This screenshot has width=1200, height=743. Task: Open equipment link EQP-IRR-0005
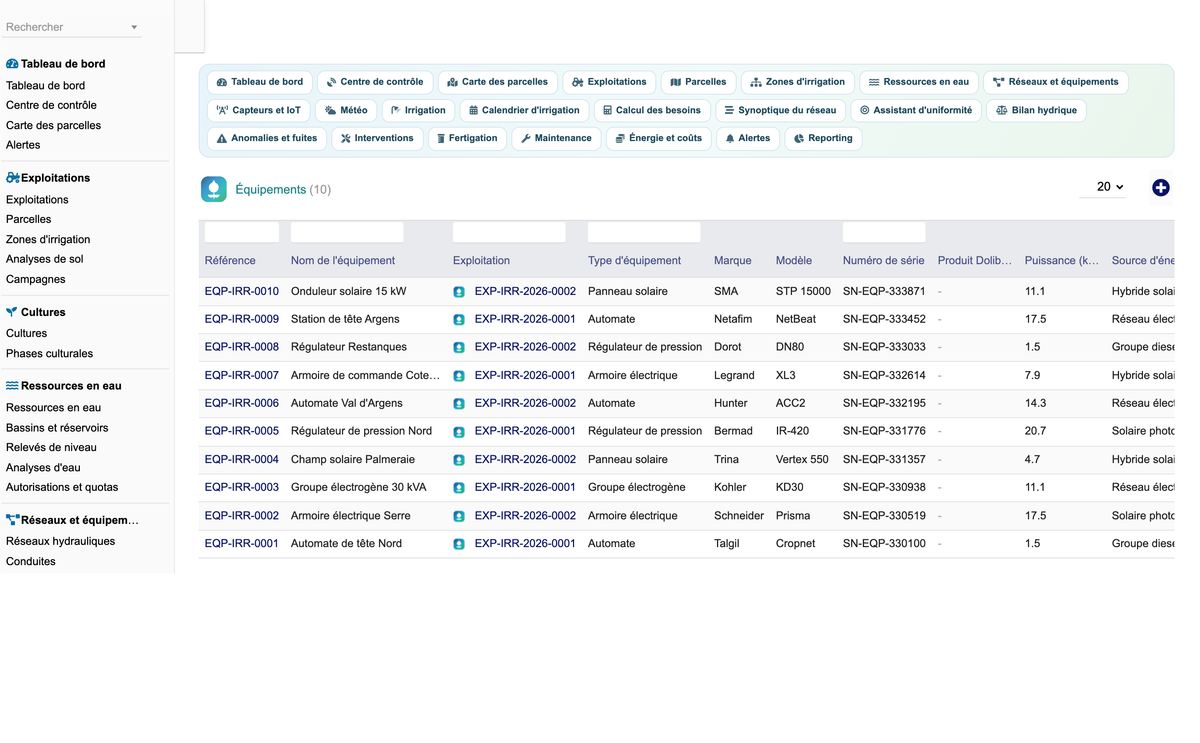[x=242, y=432]
